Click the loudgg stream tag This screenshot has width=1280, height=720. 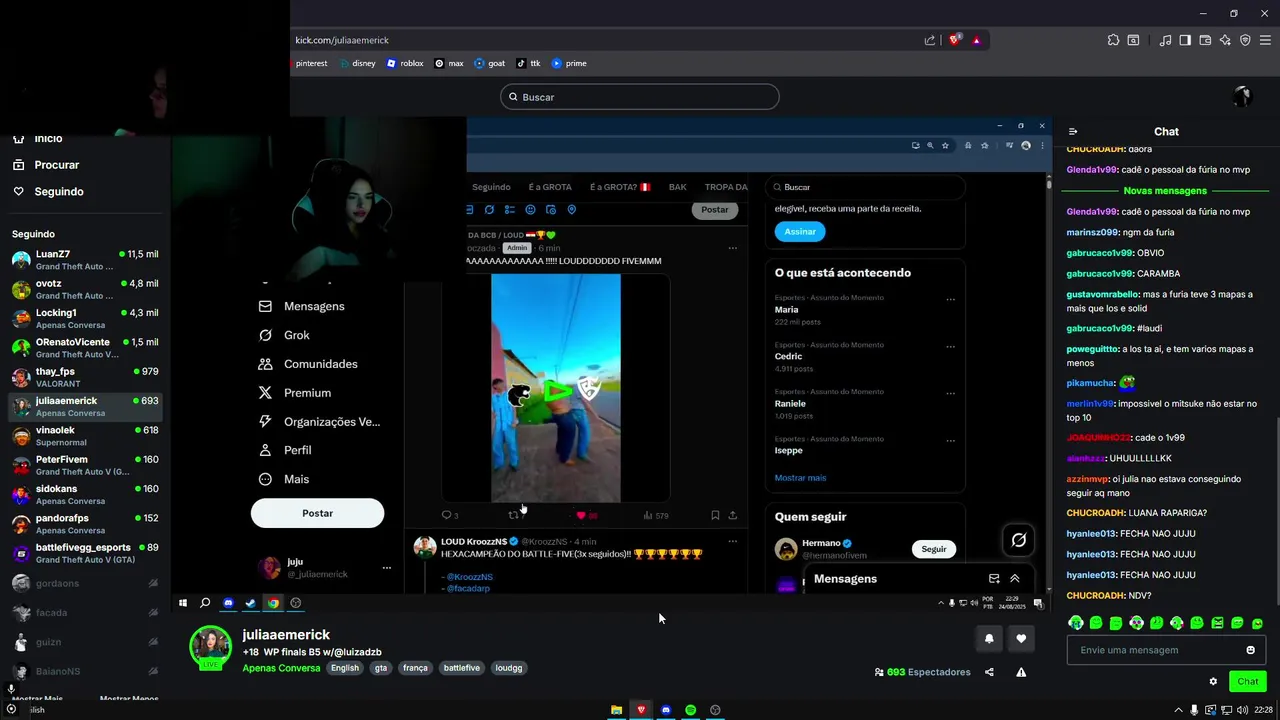tap(509, 668)
